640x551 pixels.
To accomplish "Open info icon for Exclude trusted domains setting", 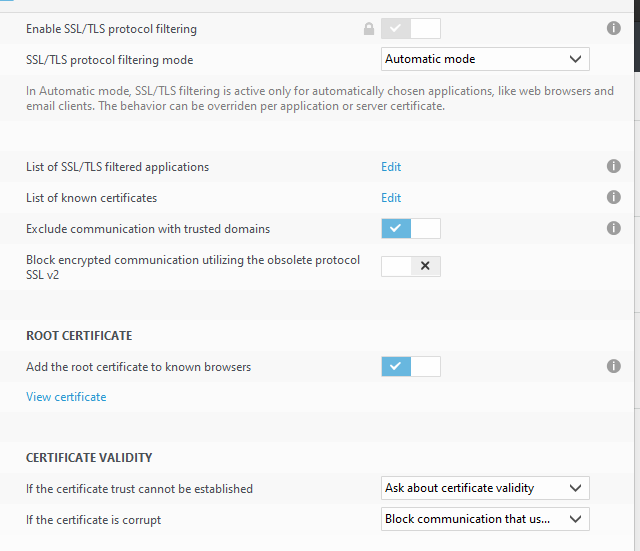I will 614,229.
